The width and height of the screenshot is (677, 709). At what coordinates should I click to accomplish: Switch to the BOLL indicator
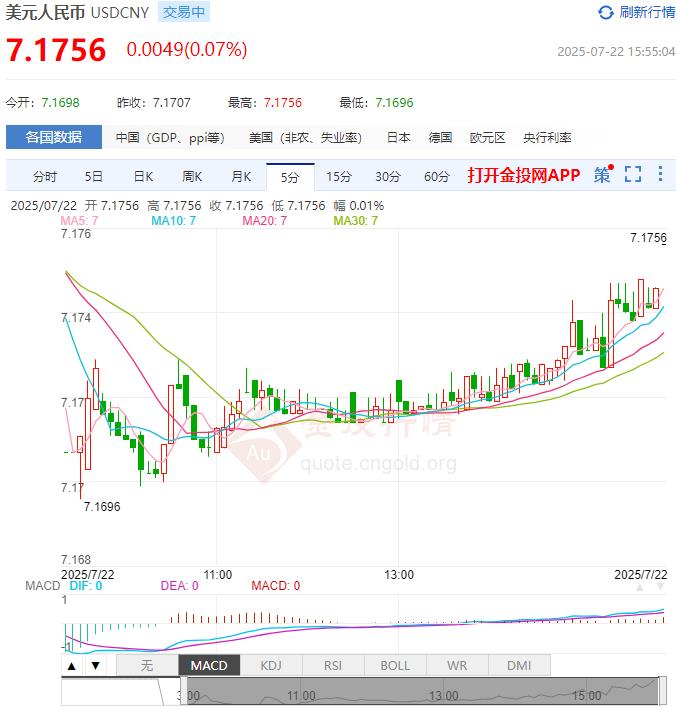(395, 666)
